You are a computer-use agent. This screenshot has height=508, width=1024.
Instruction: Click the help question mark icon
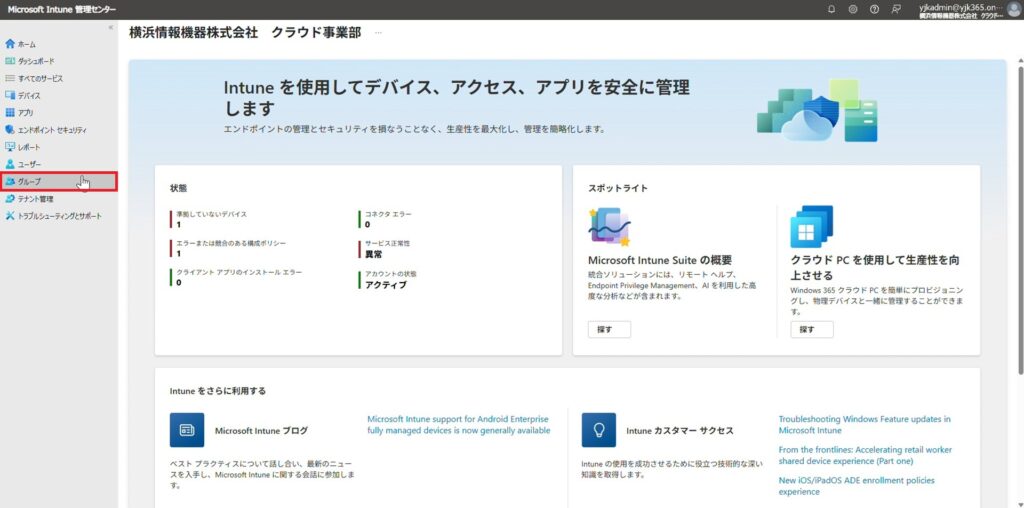(874, 9)
